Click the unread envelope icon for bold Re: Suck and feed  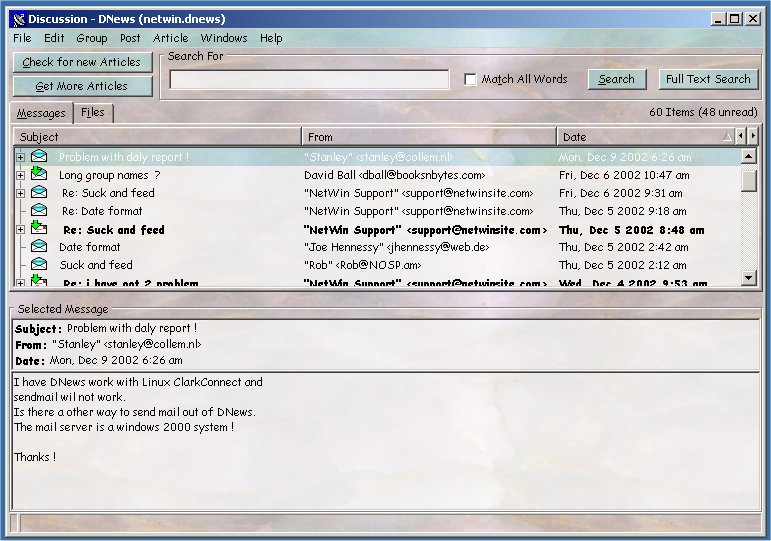click(39, 228)
